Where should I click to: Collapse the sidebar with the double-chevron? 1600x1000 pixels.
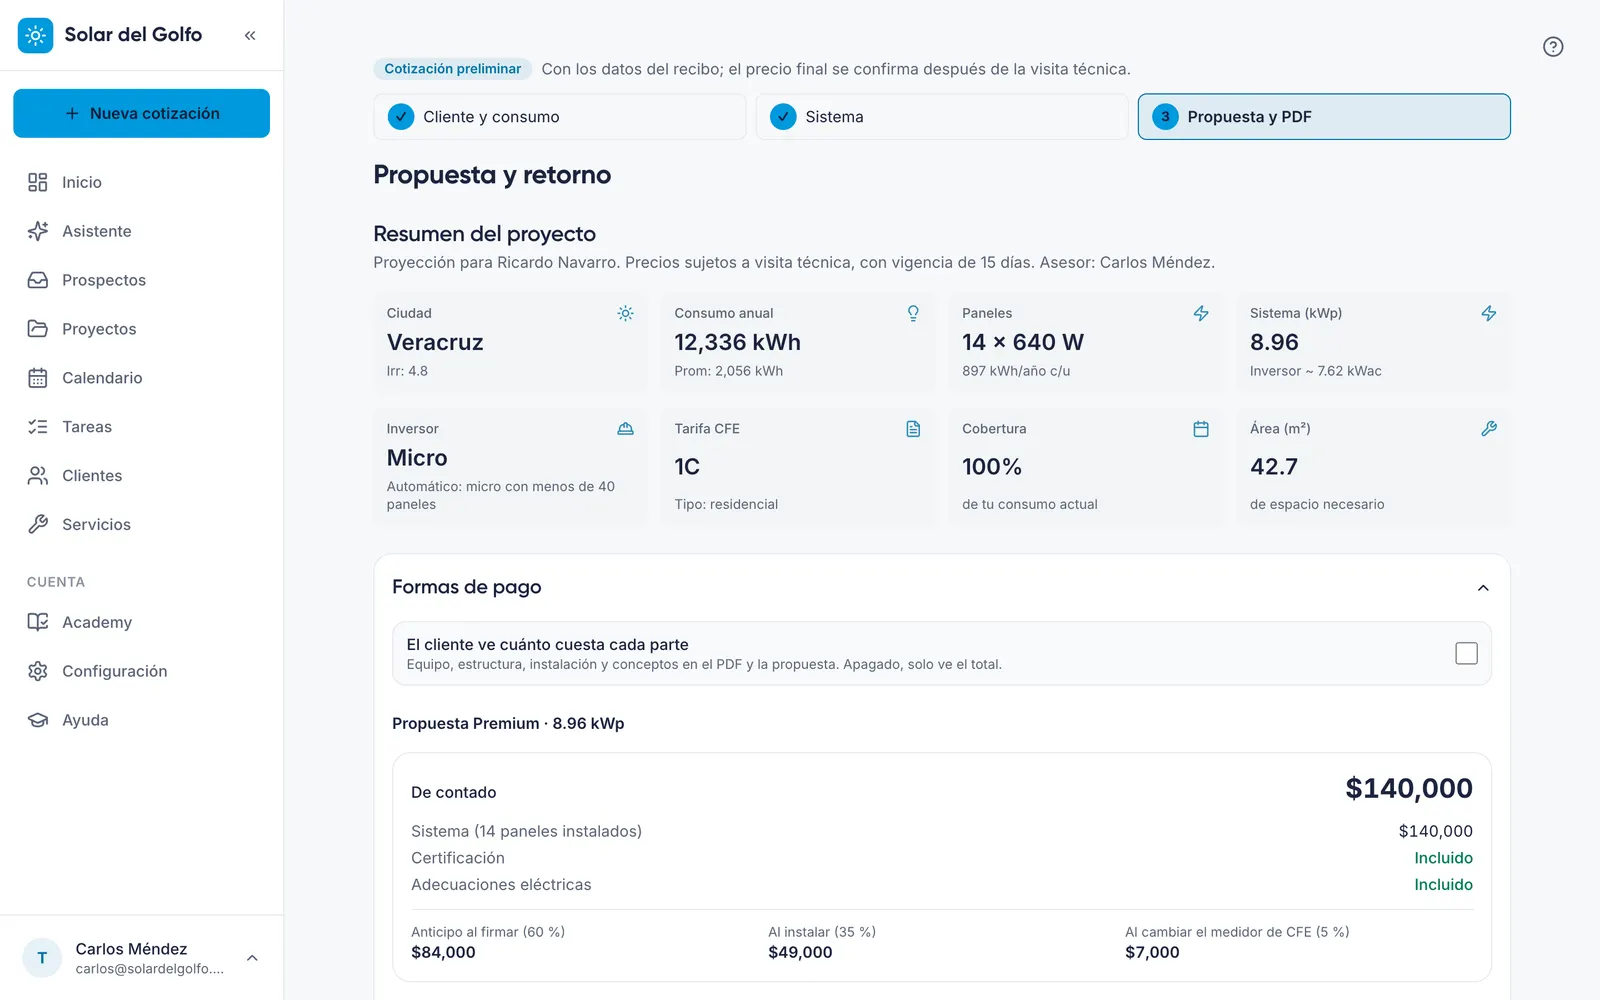(250, 35)
